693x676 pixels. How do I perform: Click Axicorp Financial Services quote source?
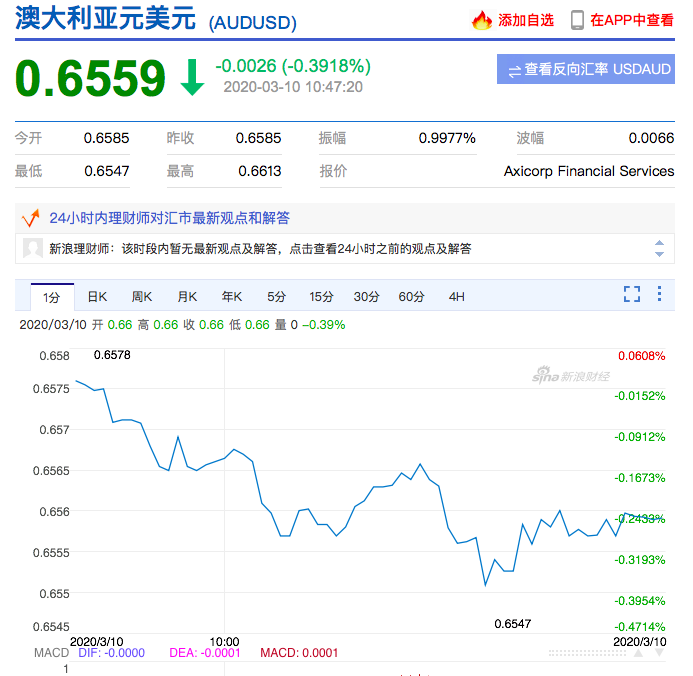tap(589, 171)
